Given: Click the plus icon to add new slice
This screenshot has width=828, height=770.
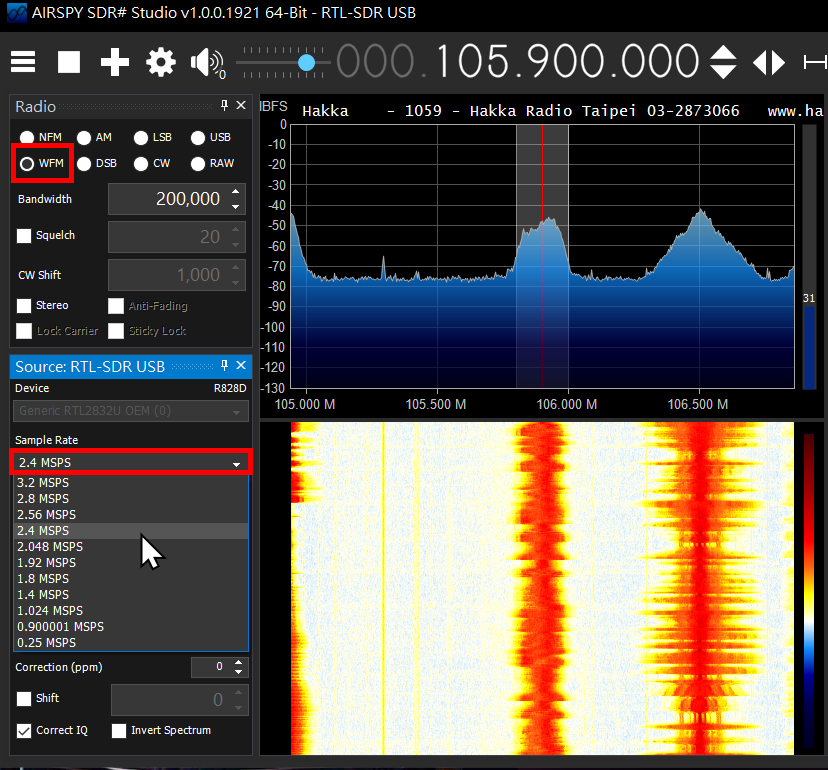Looking at the screenshot, I should click(115, 62).
